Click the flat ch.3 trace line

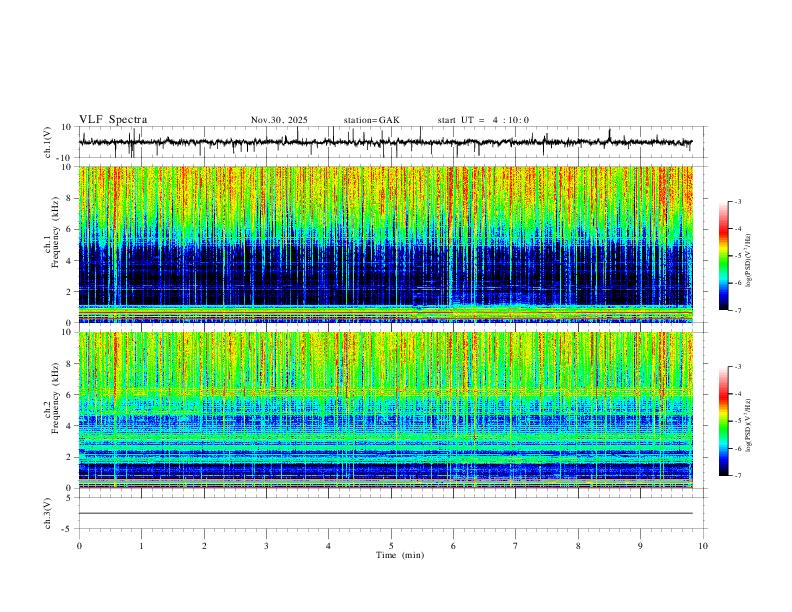pyautogui.click(x=385, y=513)
